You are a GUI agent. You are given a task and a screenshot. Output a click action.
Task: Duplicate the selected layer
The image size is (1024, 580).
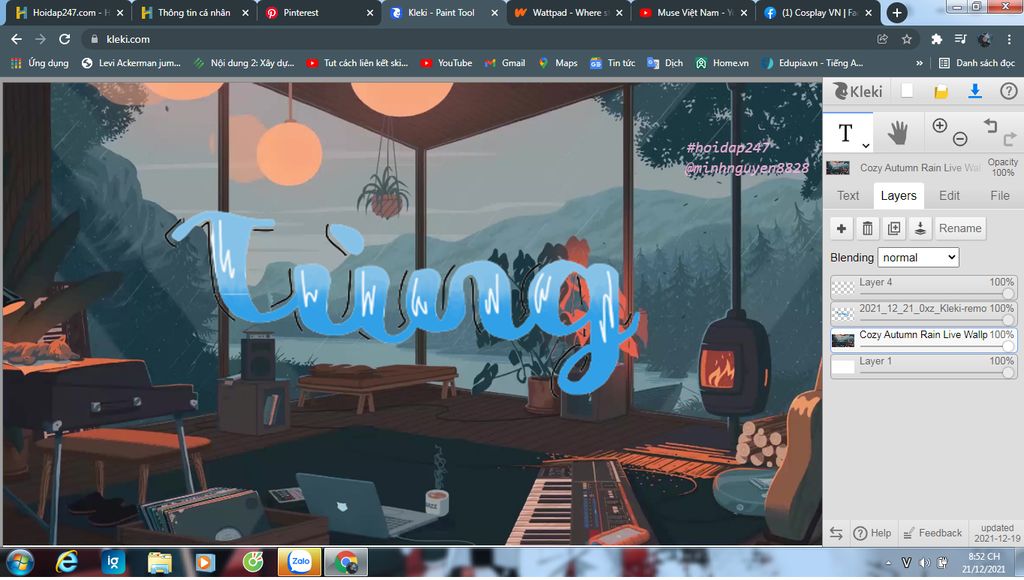coord(894,228)
